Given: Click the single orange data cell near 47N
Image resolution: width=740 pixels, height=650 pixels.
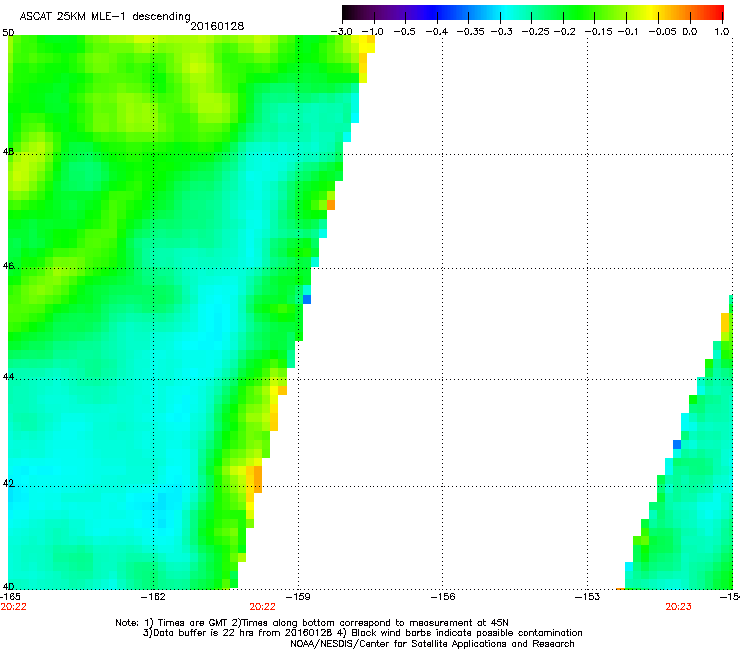Looking at the screenshot, I should tap(331, 205).
